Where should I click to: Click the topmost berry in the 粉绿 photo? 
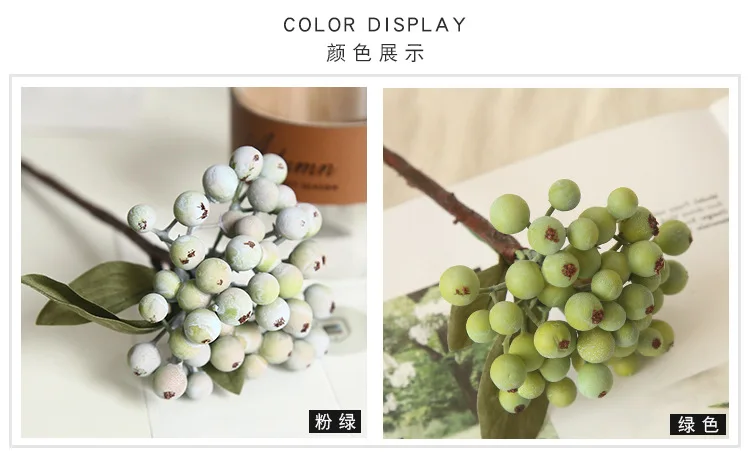tap(246, 163)
